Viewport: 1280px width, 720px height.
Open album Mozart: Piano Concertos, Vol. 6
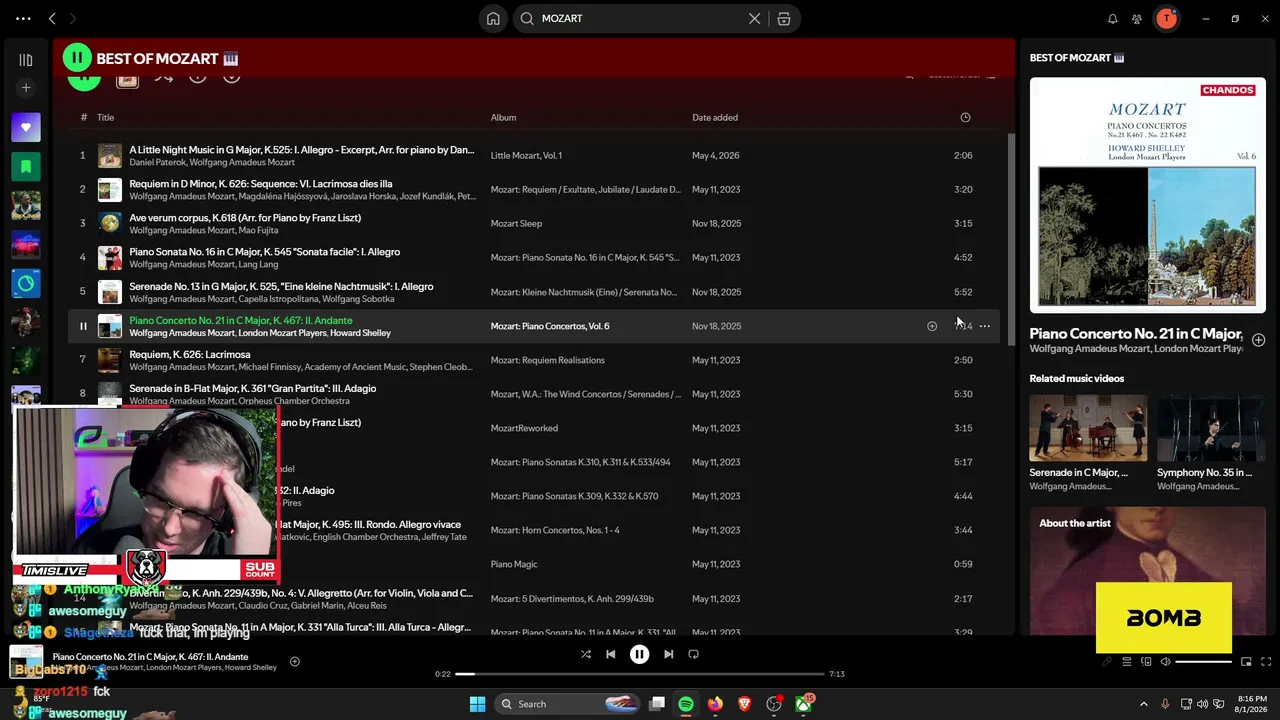pyautogui.click(x=550, y=326)
